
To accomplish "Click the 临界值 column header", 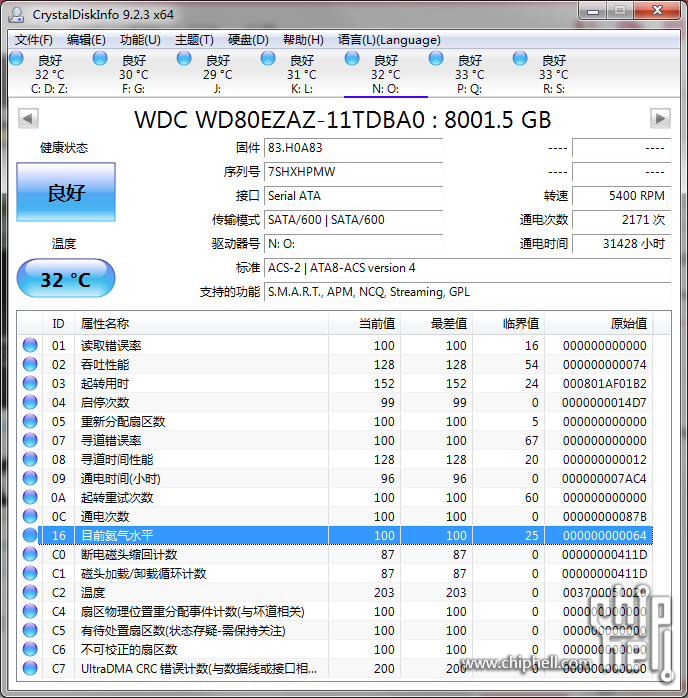I will click(x=508, y=324).
